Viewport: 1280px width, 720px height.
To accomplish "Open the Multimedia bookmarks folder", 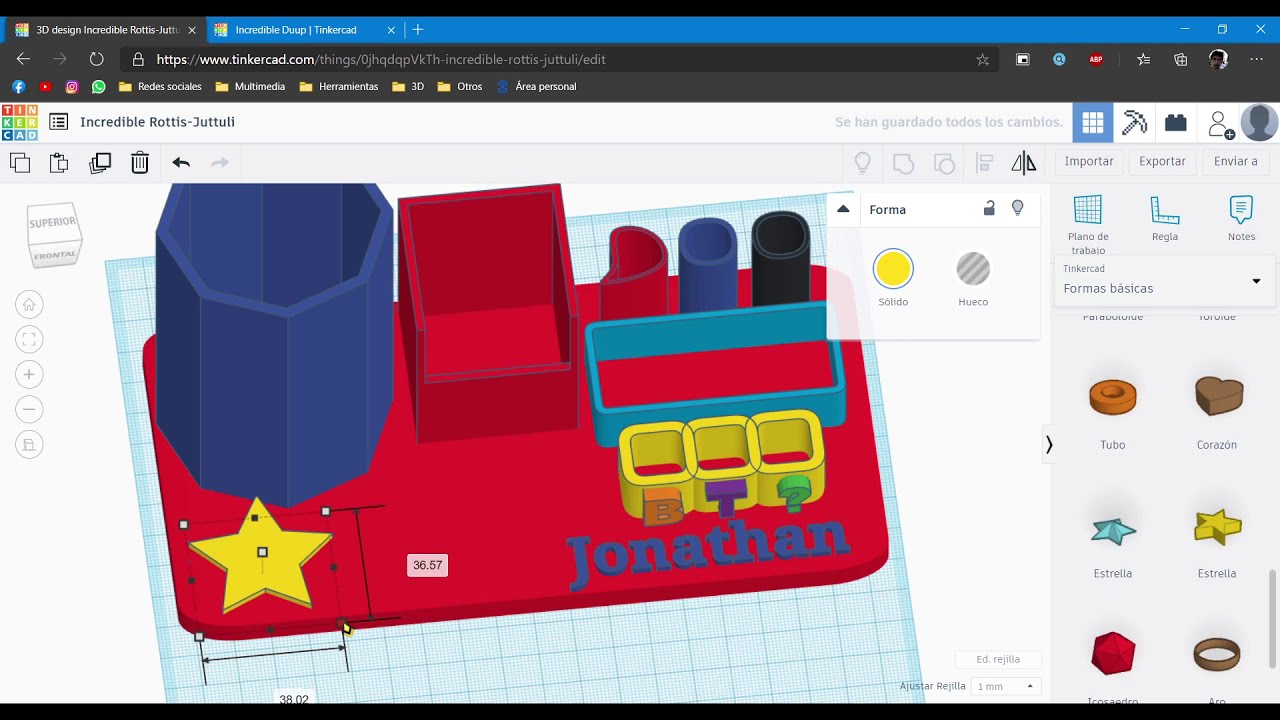I will 250,87.
